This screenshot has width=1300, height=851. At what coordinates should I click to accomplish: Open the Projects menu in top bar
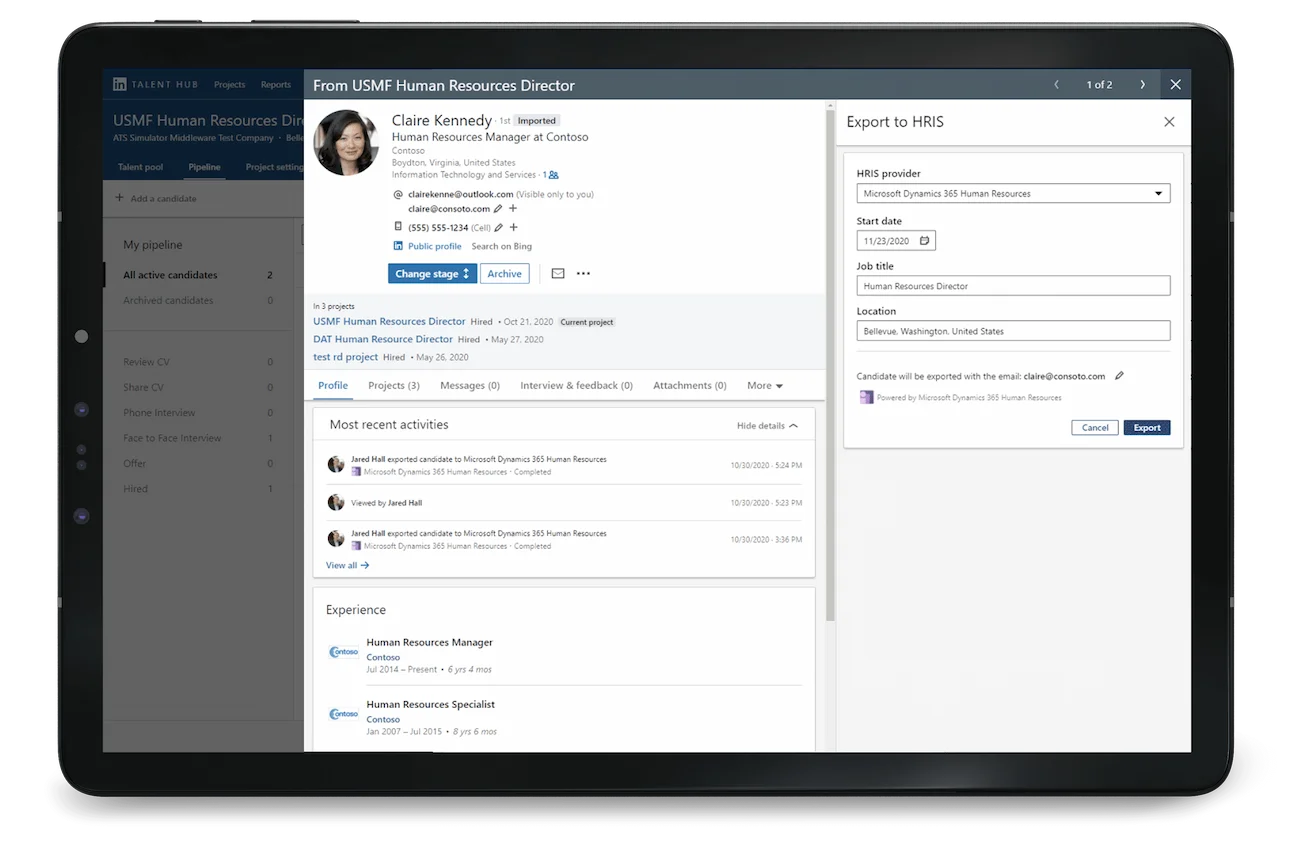[229, 85]
